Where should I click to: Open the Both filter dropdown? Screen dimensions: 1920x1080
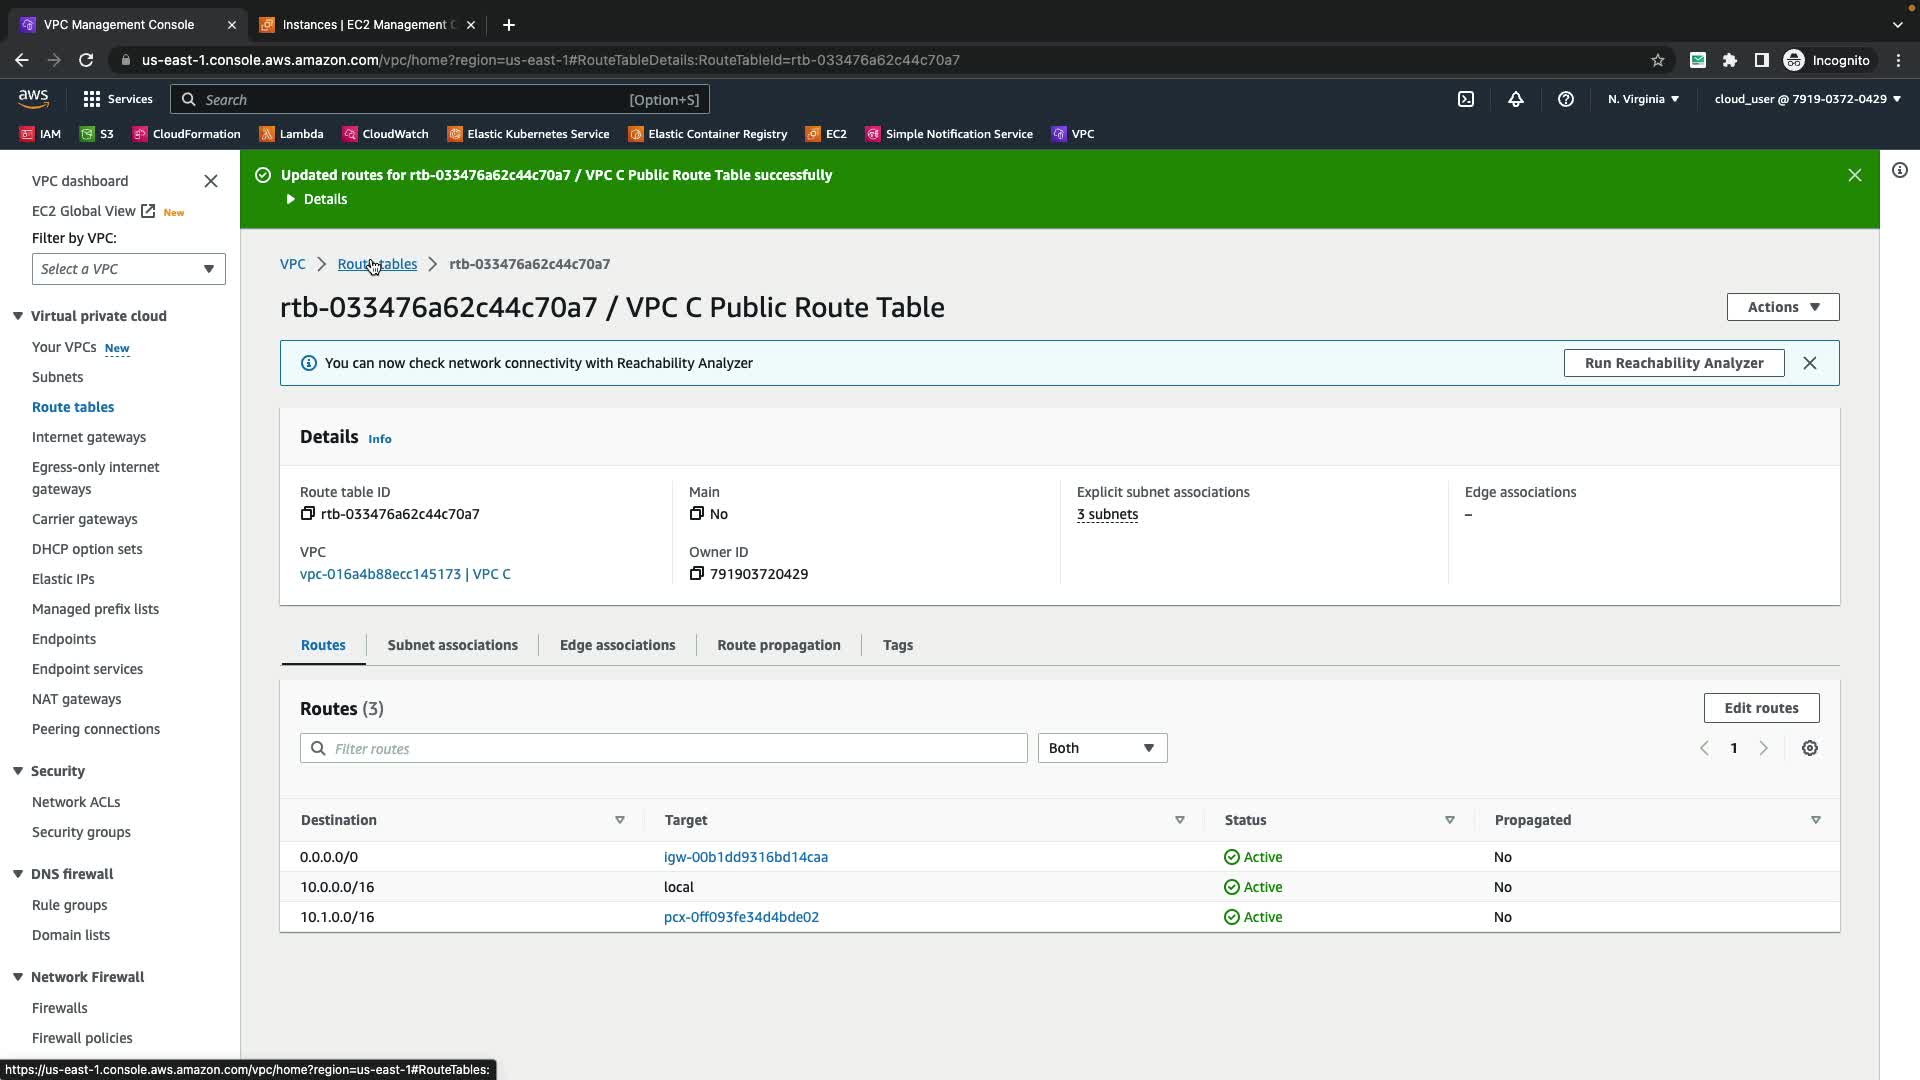click(x=1101, y=748)
